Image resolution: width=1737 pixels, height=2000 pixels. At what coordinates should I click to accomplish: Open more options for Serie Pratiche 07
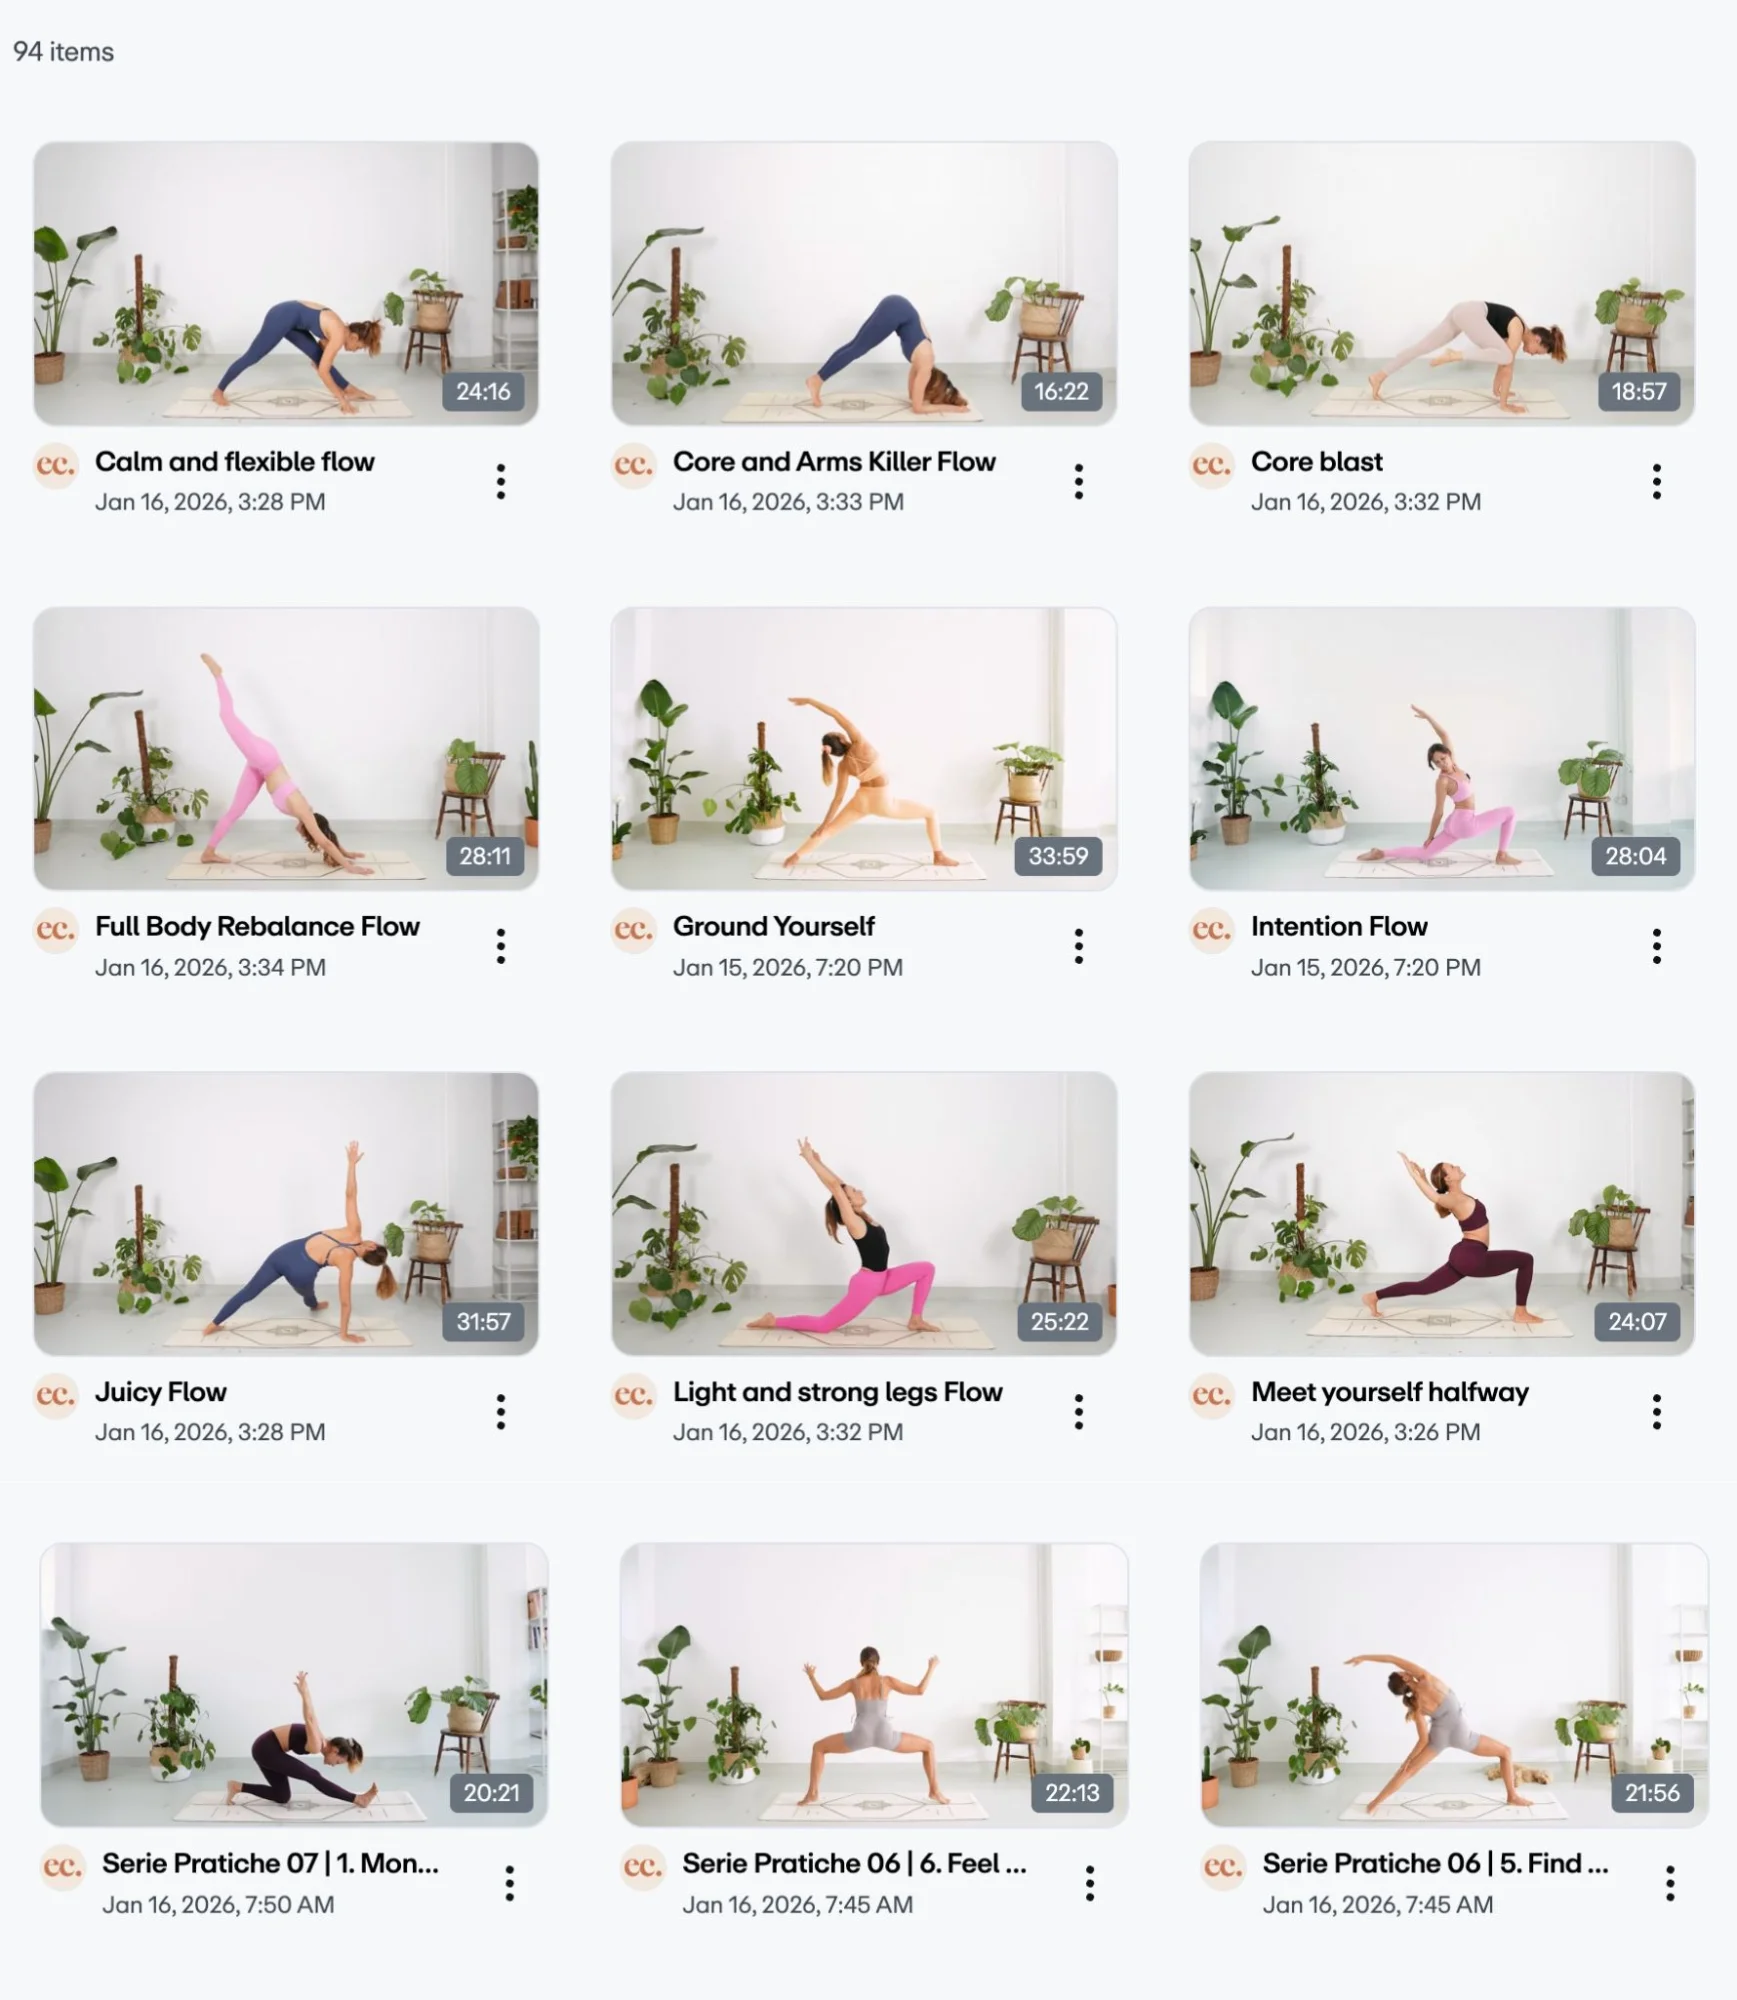(509, 1884)
